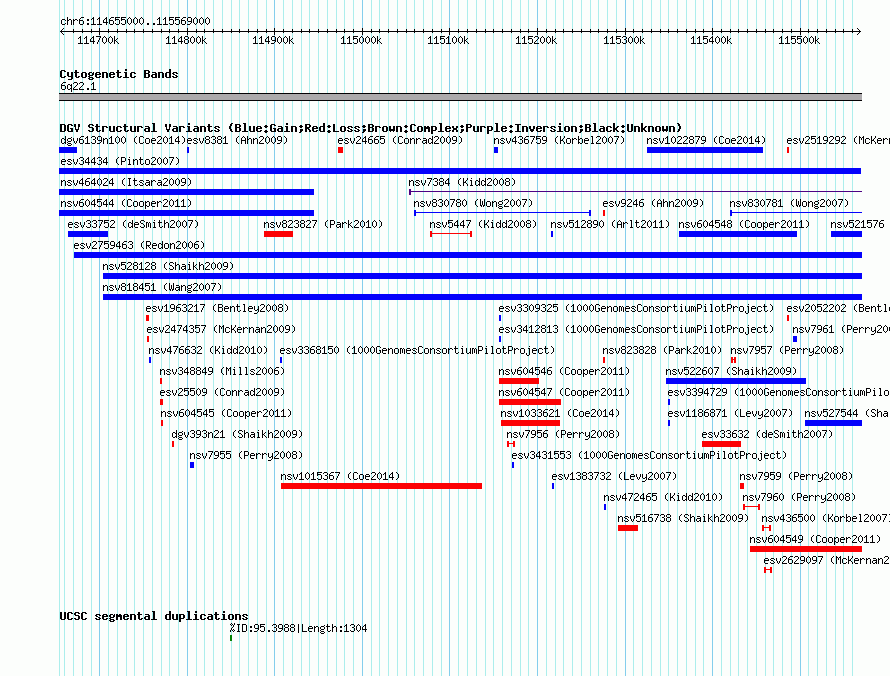
Task: Click the nsv522607 (Shaikh2009) blue bar
Action: pyautogui.click(x=736, y=381)
